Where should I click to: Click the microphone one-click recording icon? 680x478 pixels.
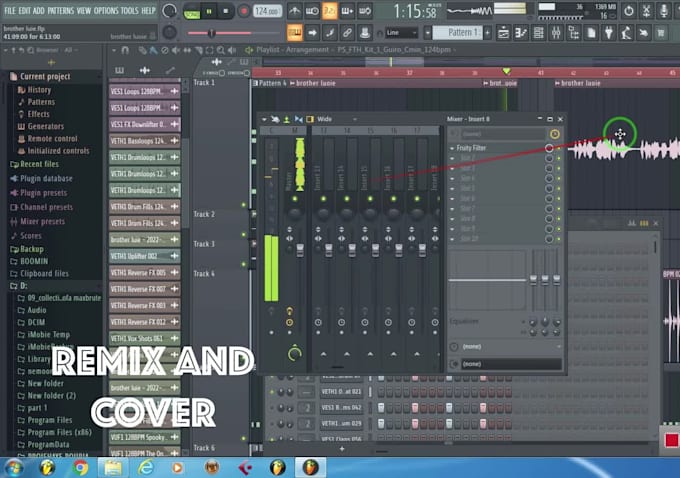664,11
